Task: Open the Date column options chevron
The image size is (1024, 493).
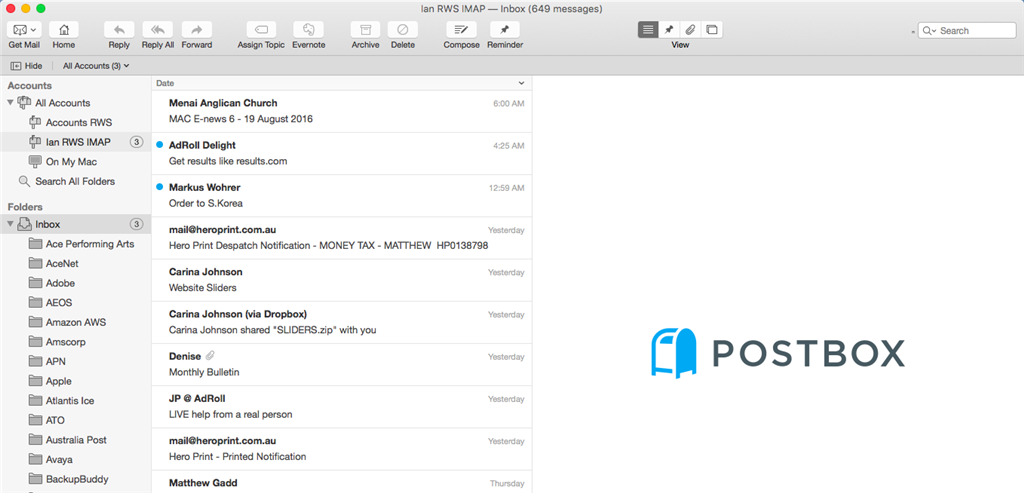Action: point(521,84)
